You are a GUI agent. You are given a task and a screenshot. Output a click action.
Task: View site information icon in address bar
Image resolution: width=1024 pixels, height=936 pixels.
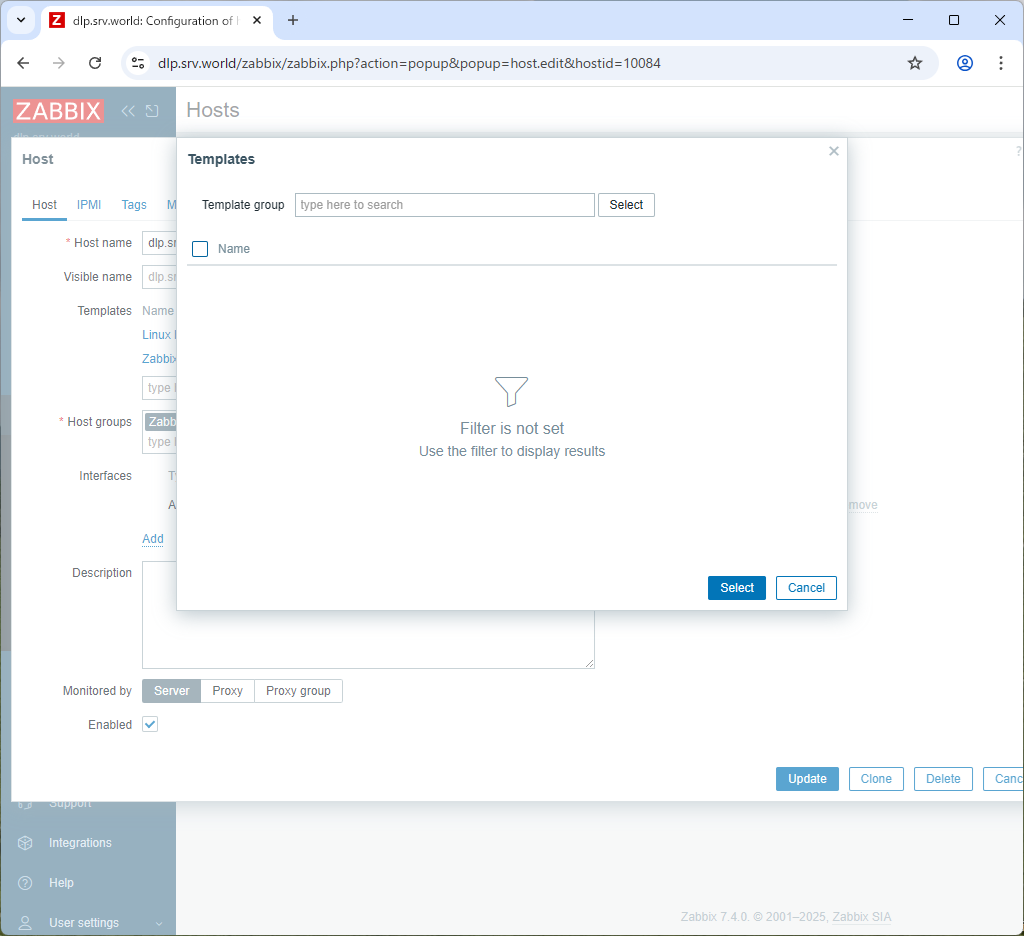tap(138, 63)
